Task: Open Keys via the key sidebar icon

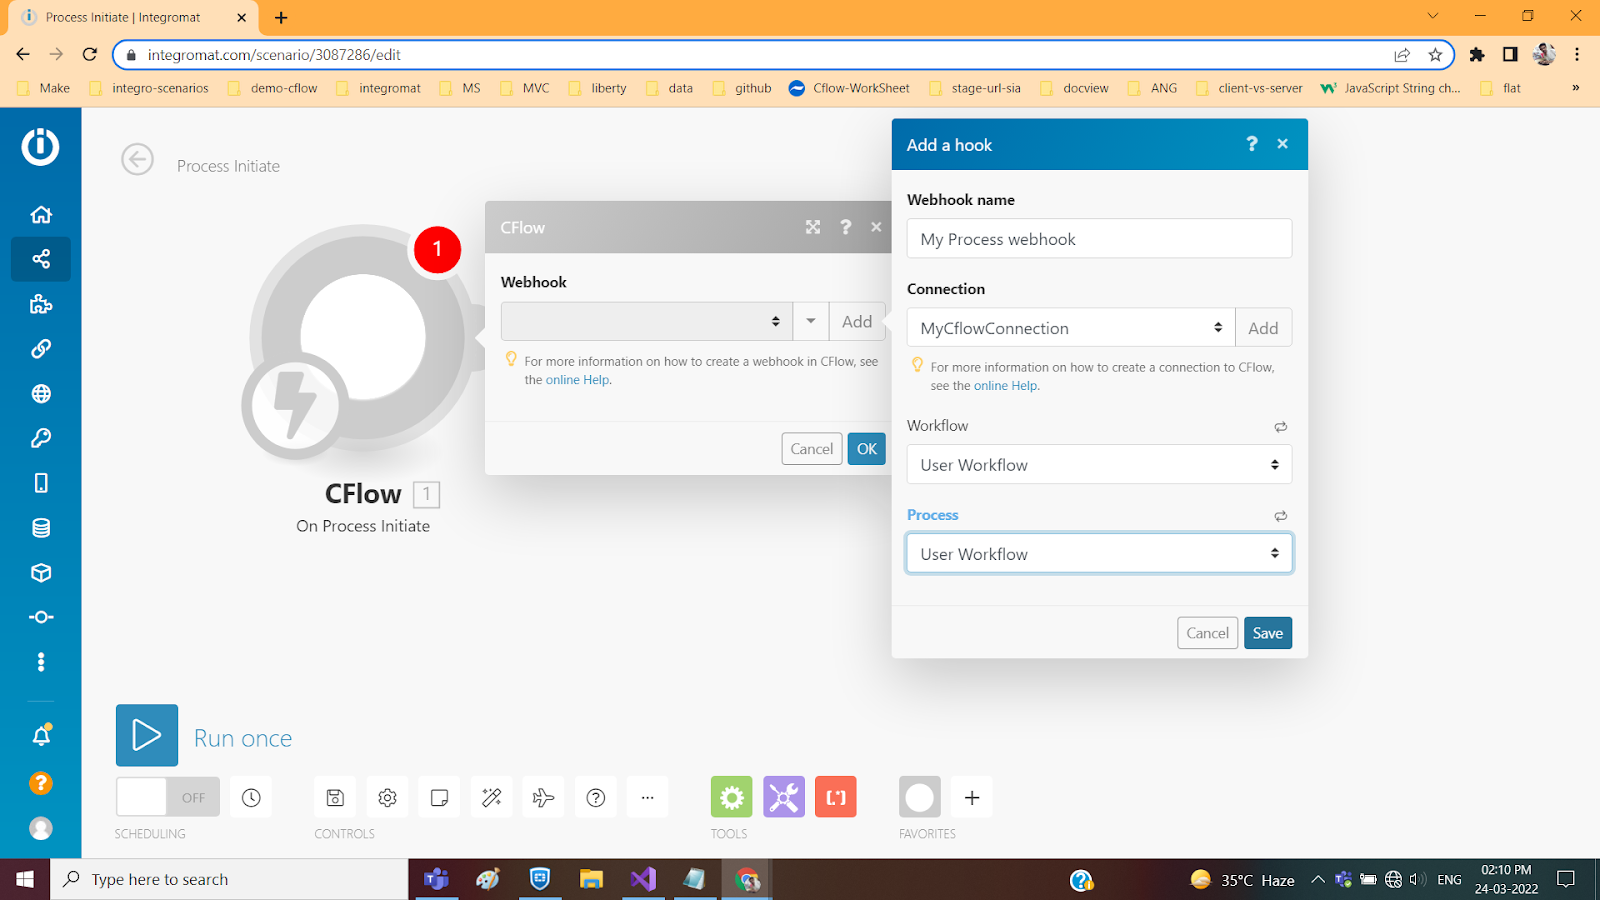Action: pos(41,438)
